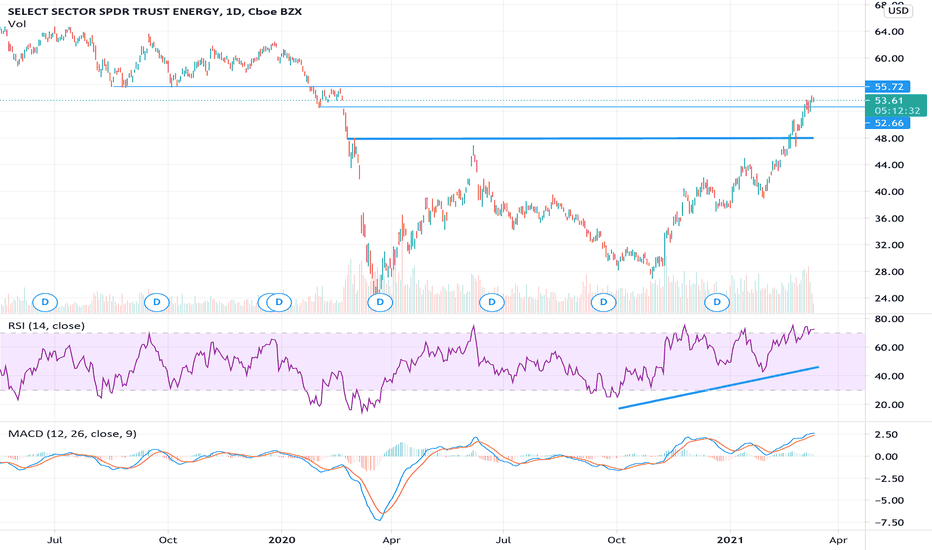
Task: Click the RSI (14, close) indicator label
Action: point(46,326)
